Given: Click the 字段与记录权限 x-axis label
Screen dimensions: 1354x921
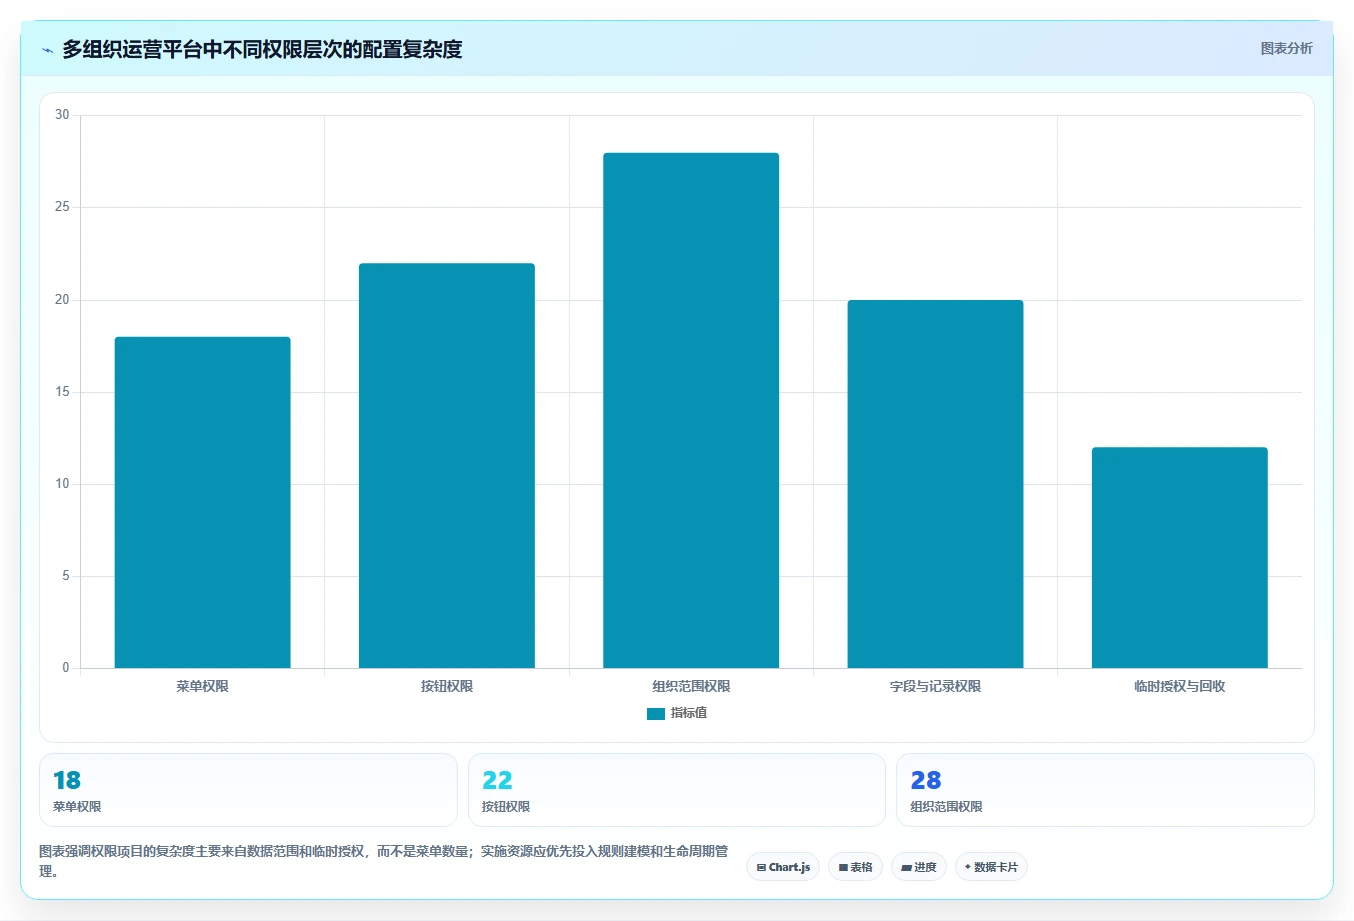Looking at the screenshot, I should pos(935,686).
